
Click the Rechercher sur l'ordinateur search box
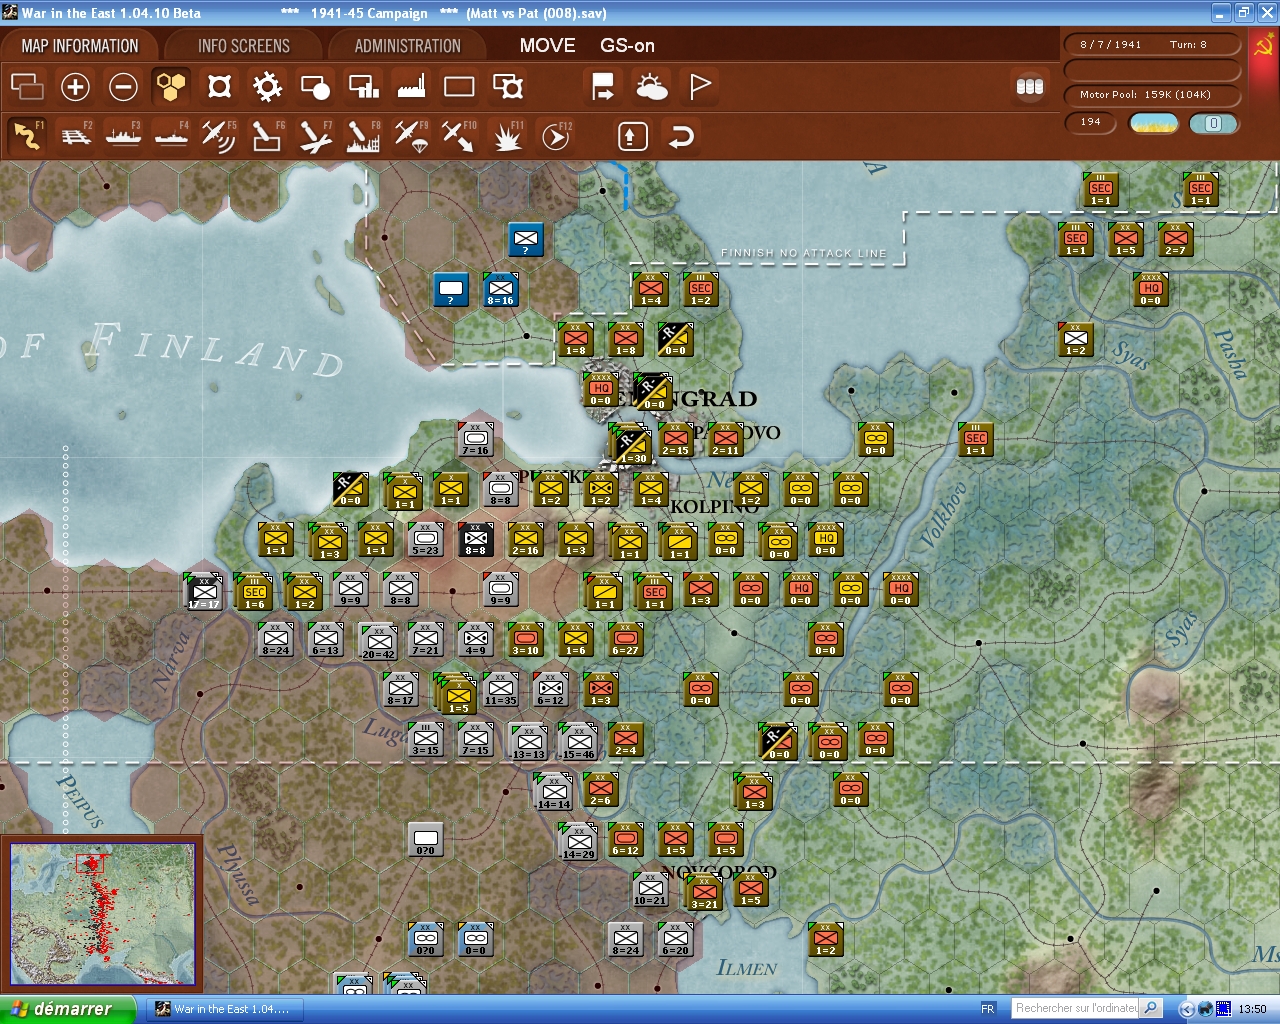pyautogui.click(x=1075, y=1008)
